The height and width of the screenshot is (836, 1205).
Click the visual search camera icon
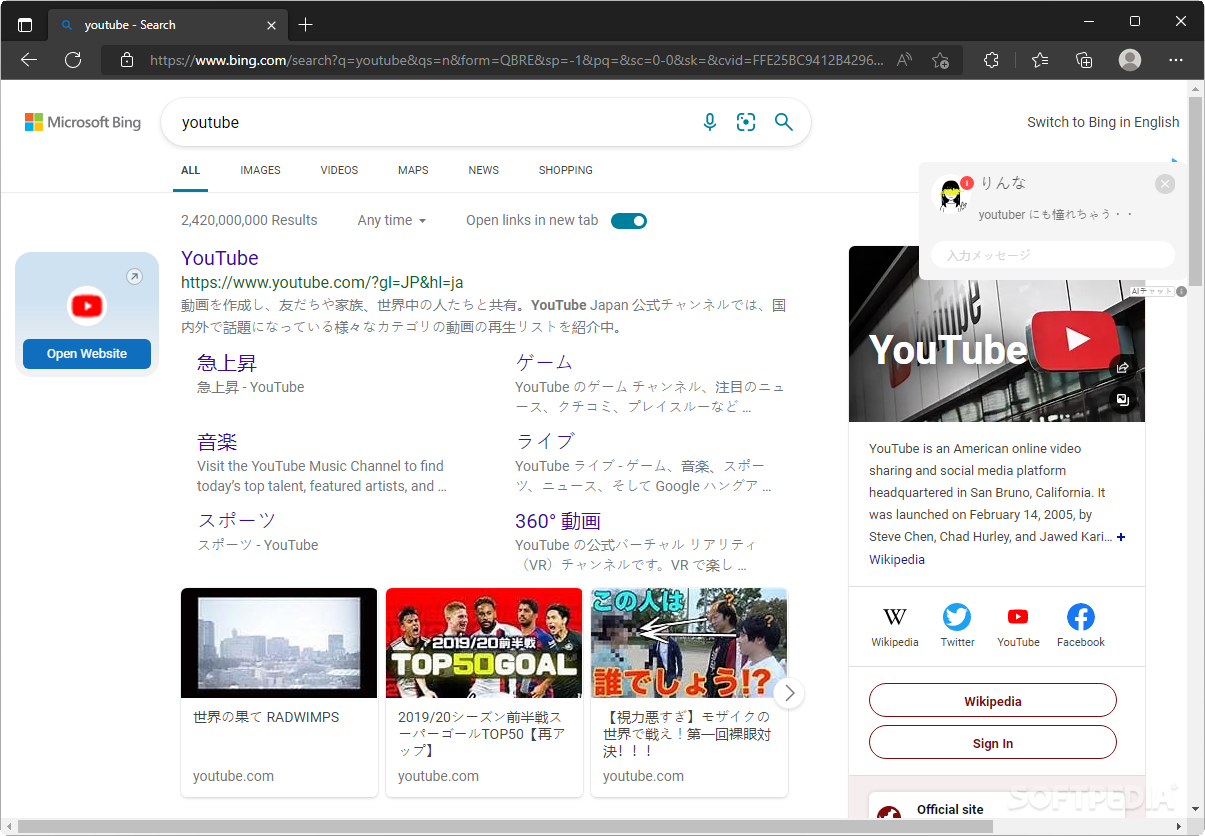coord(746,122)
